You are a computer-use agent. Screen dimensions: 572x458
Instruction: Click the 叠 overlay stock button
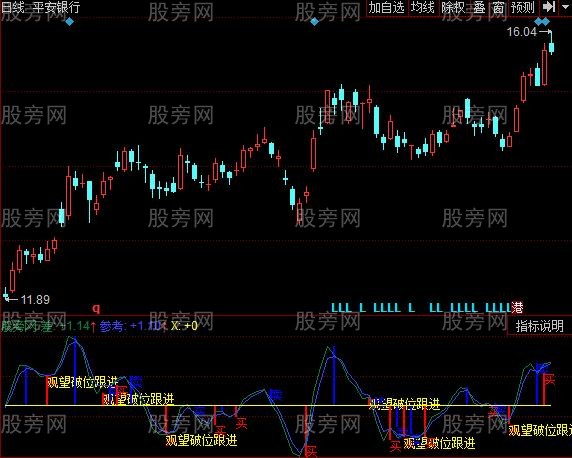pos(479,7)
